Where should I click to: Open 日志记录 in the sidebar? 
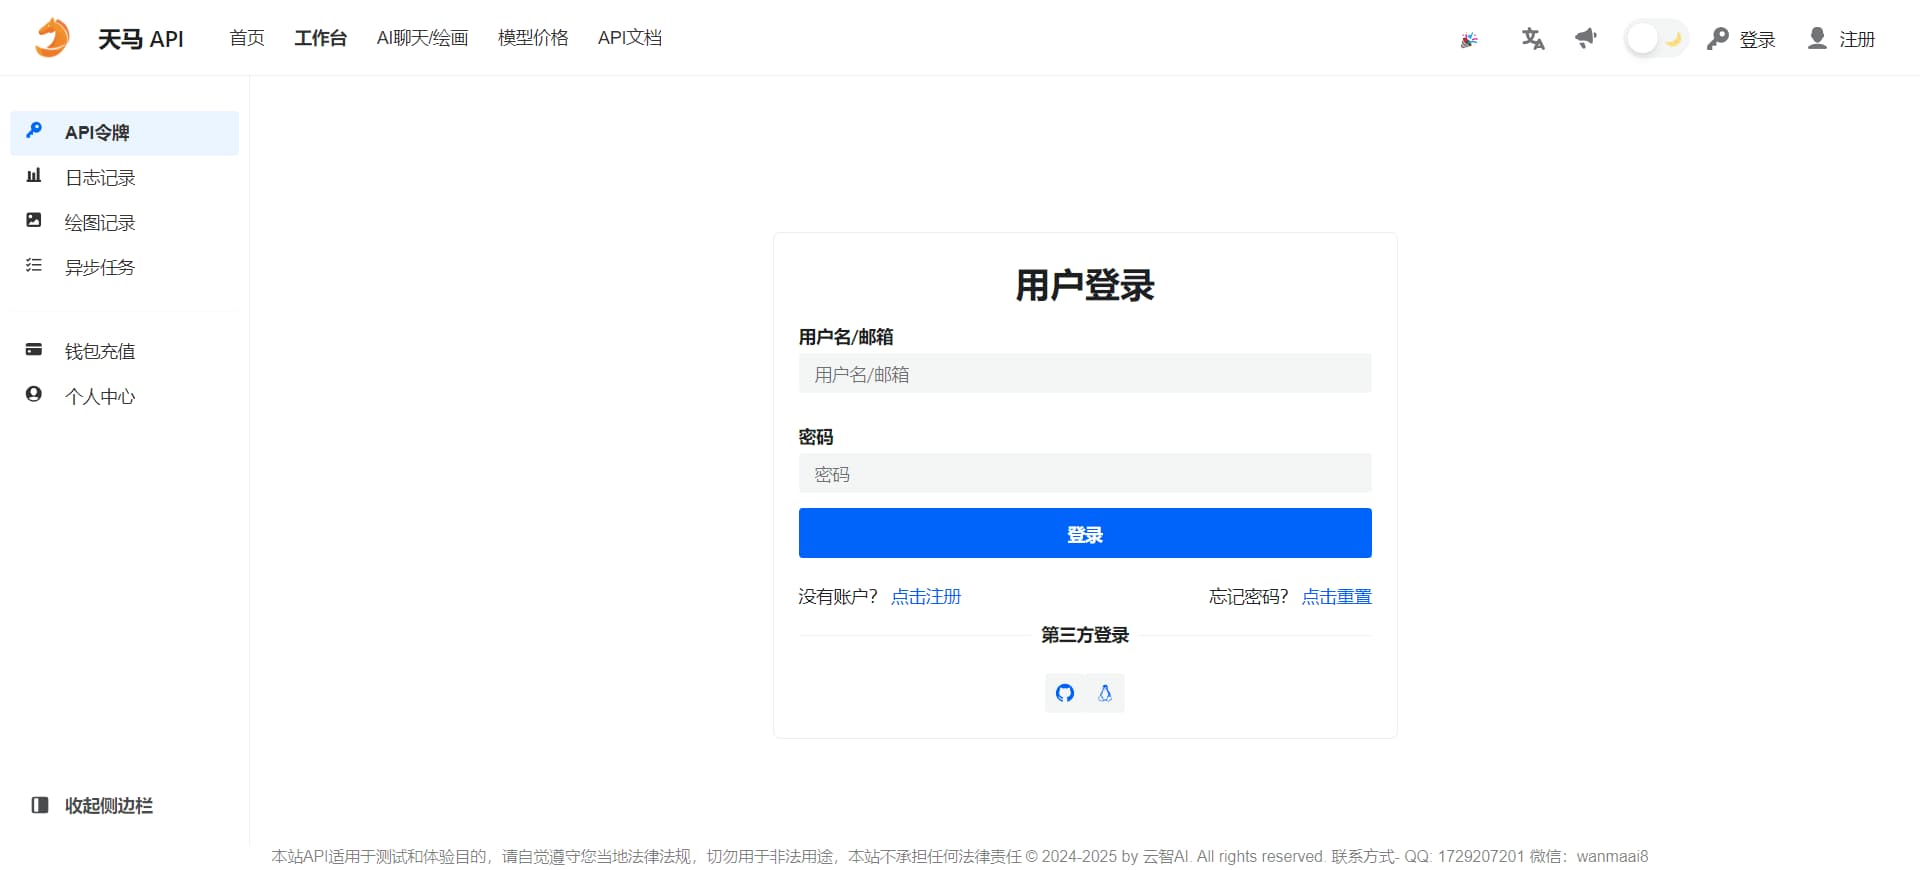coord(125,178)
